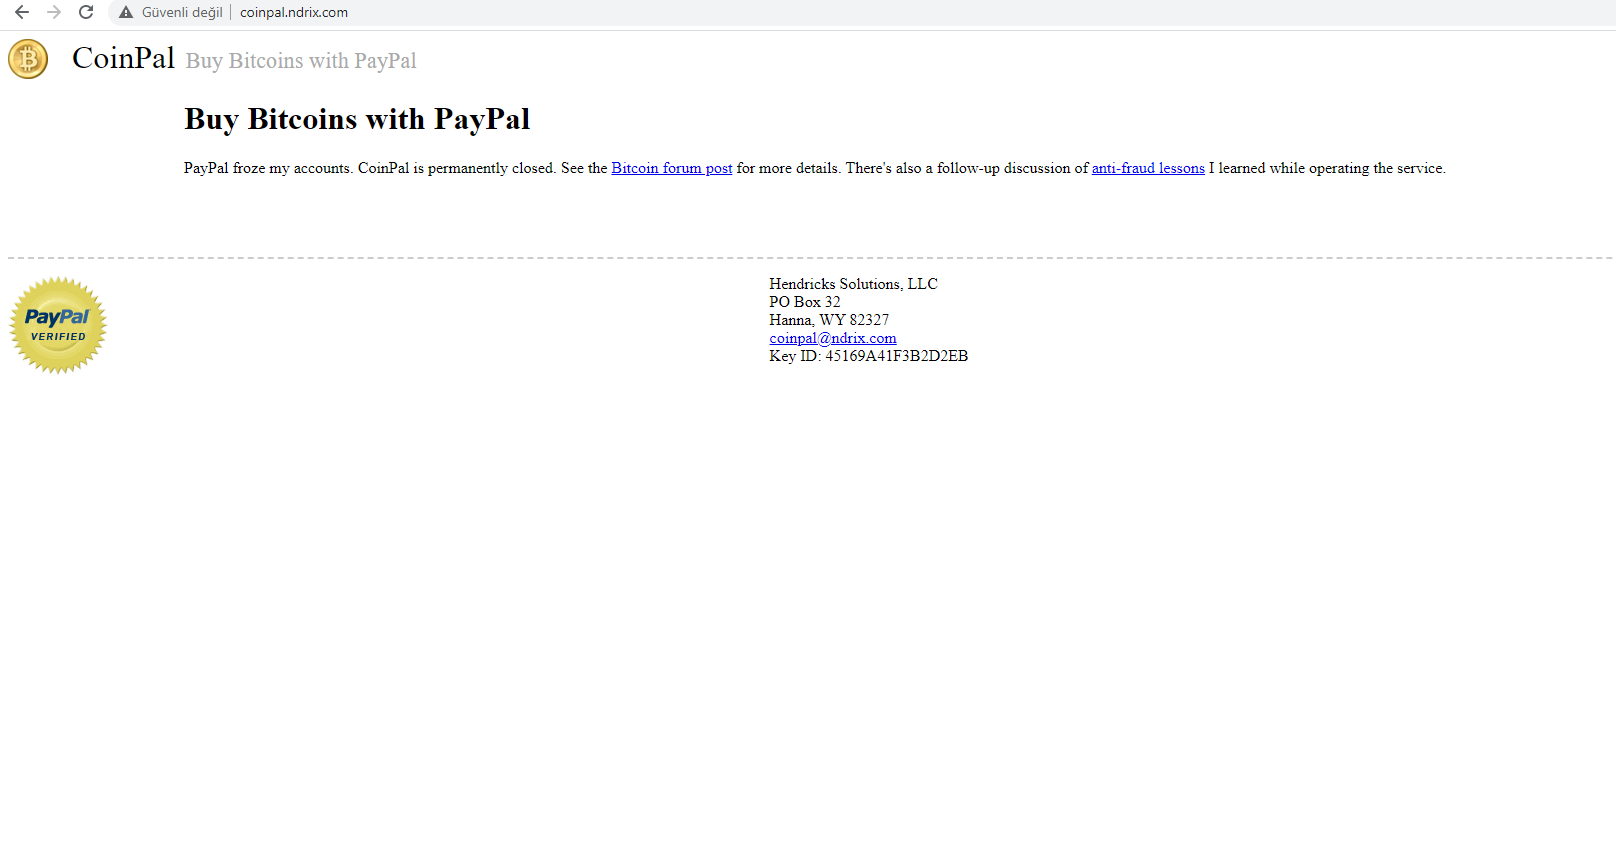1616x867 pixels.
Task: Open the anti-fraud lessons link
Action: [x=1148, y=168]
